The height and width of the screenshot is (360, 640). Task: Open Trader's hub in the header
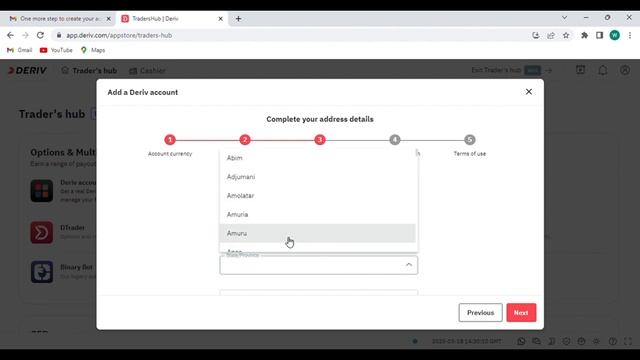point(89,71)
